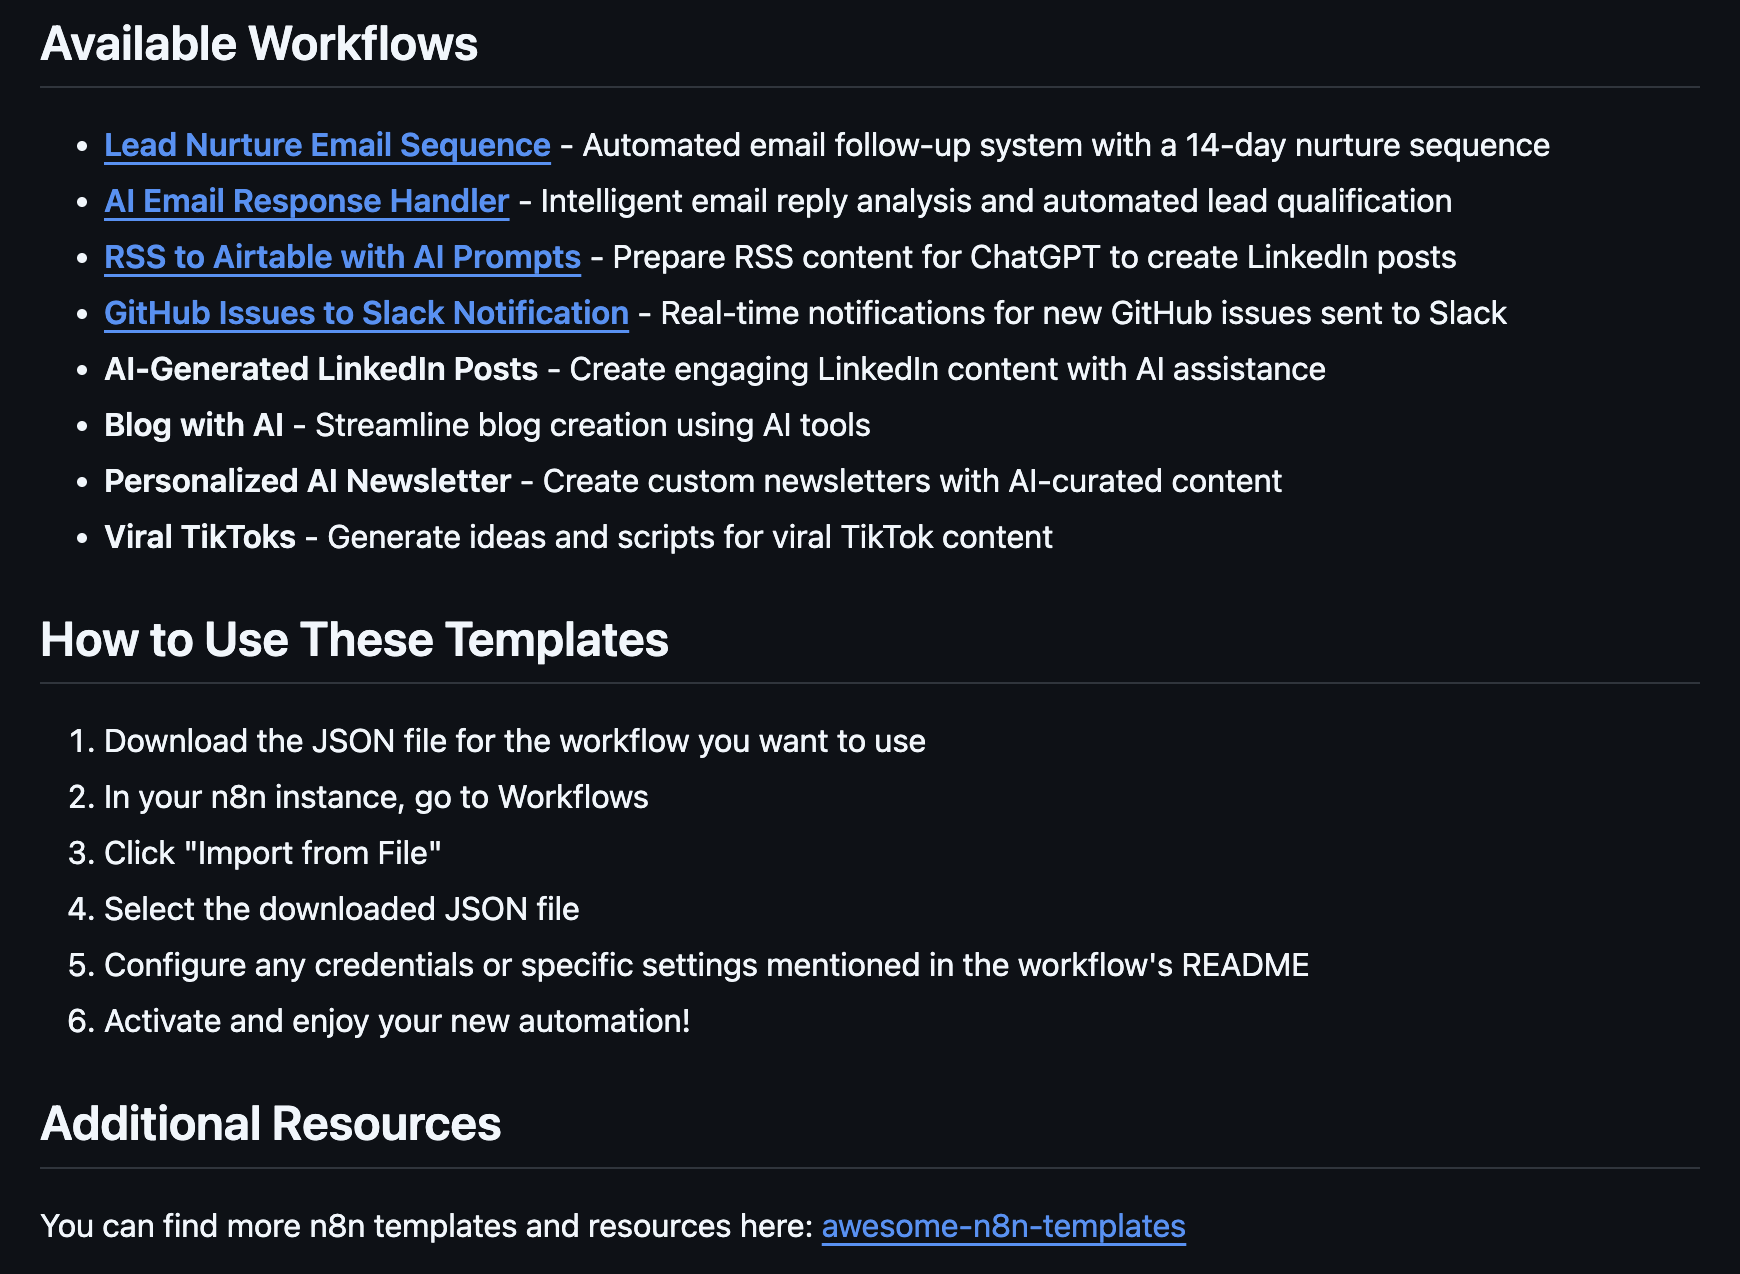This screenshot has width=1740, height=1274.
Task: Click the Available Workflows heading
Action: pyautogui.click(x=258, y=43)
